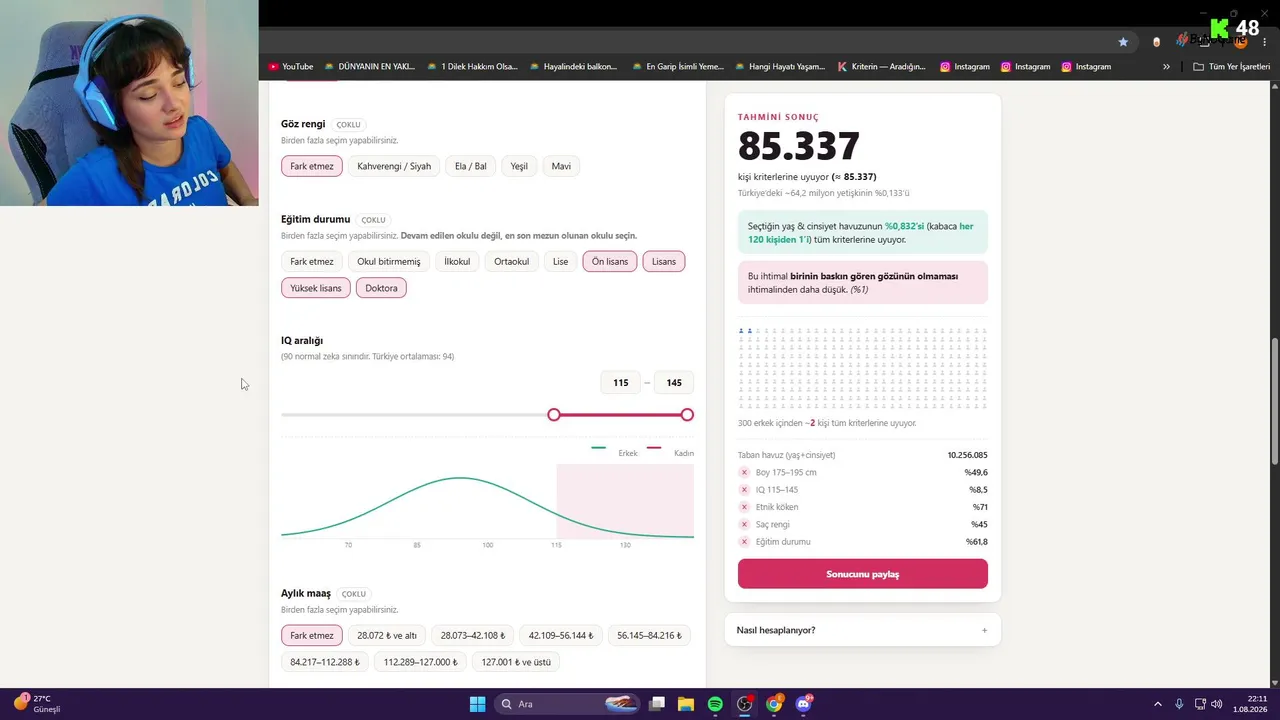Select the Okul bitirmemiş education chip
The width and height of the screenshot is (1280, 720).
coord(389,262)
